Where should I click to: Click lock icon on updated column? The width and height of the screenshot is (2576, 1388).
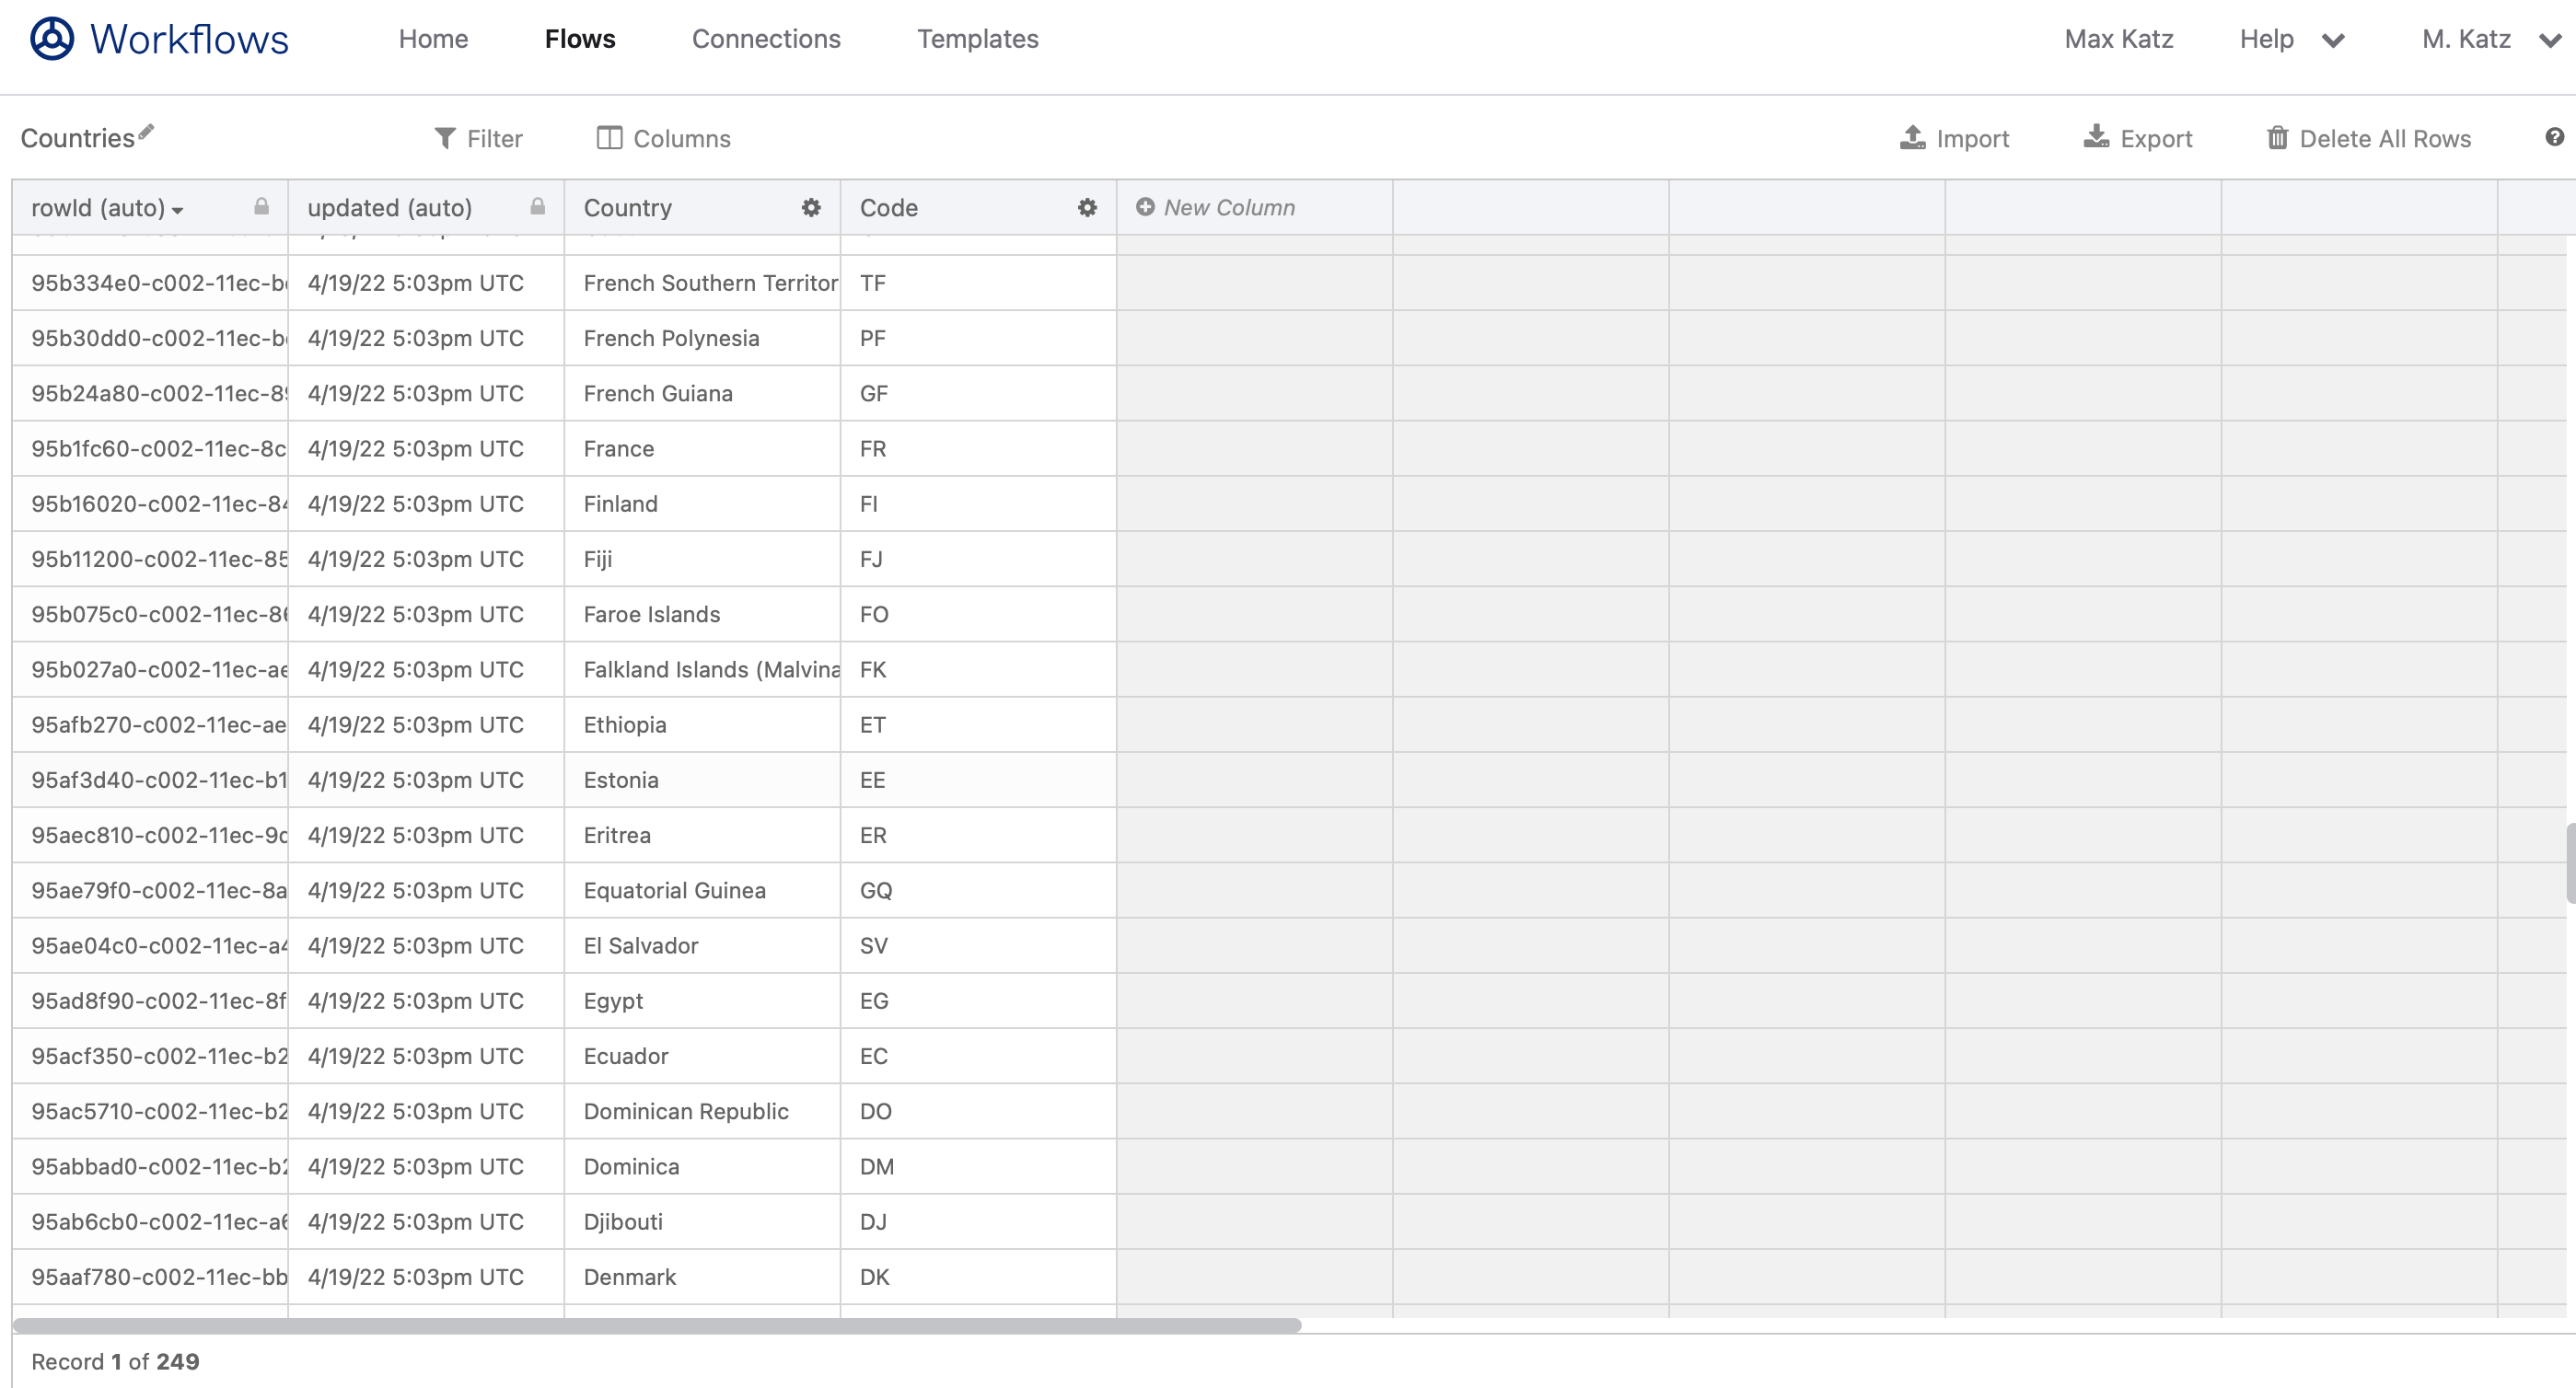(537, 207)
